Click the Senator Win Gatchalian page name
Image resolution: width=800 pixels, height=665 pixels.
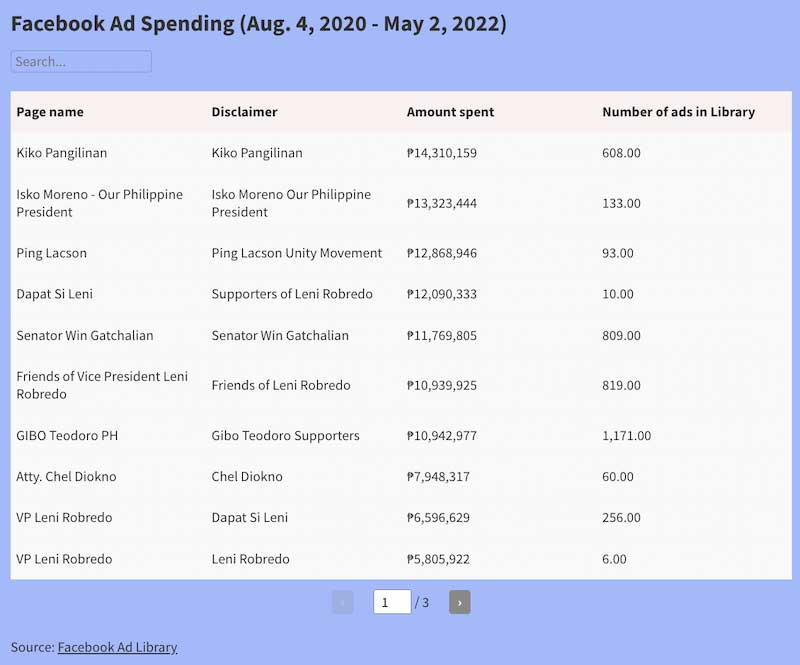[x=85, y=335]
